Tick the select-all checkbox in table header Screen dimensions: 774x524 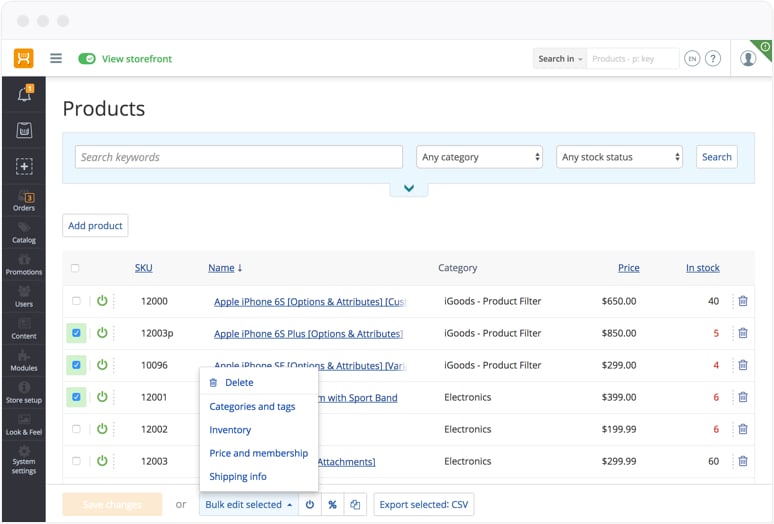[x=75, y=268]
